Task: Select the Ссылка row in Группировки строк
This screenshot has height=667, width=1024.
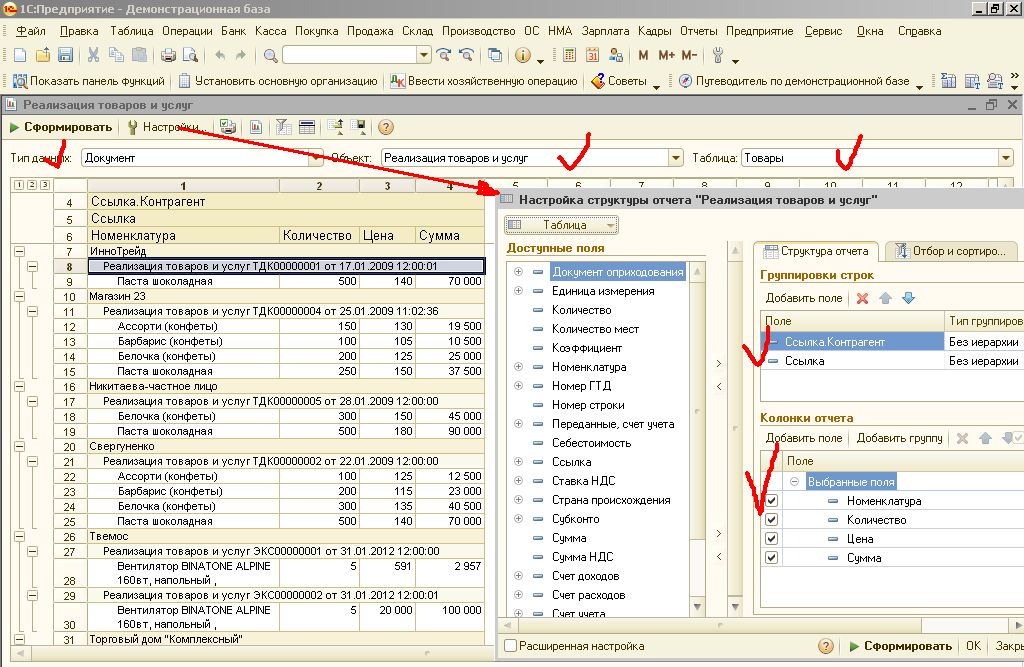Action: click(805, 361)
